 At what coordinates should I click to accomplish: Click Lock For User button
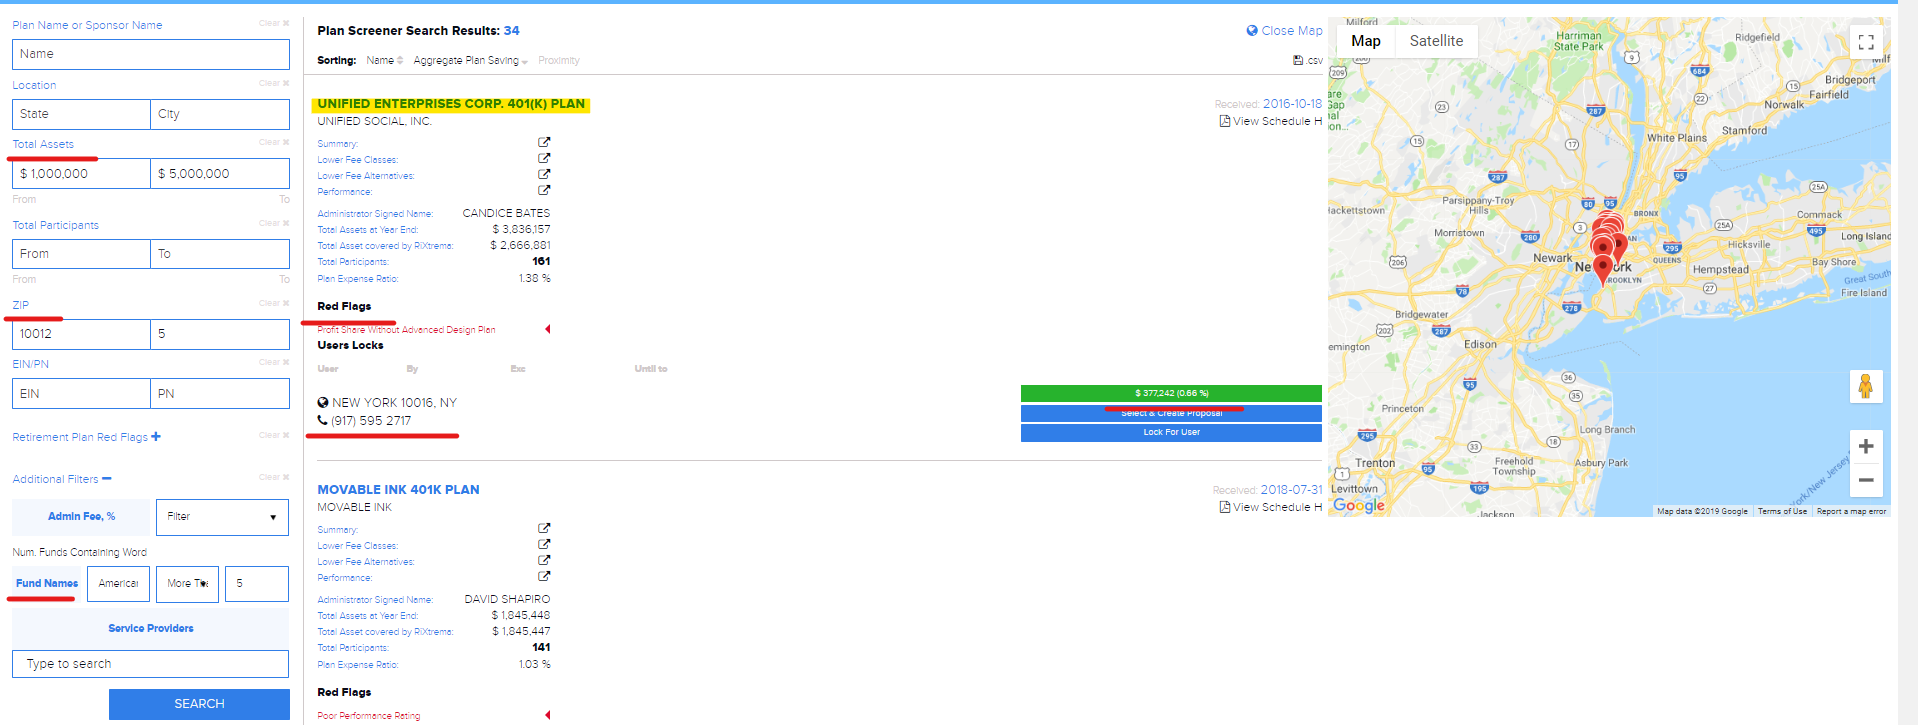pos(1170,433)
